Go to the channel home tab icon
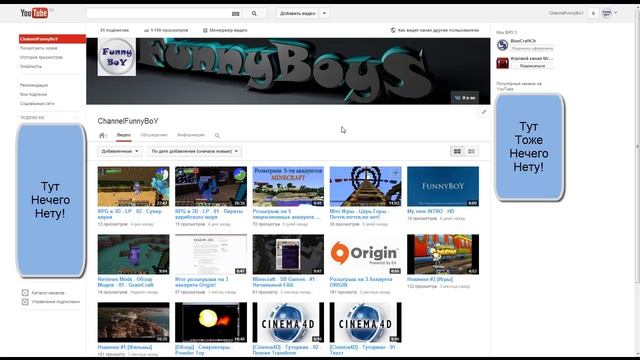Screen dimensions: 640x360 102,136
